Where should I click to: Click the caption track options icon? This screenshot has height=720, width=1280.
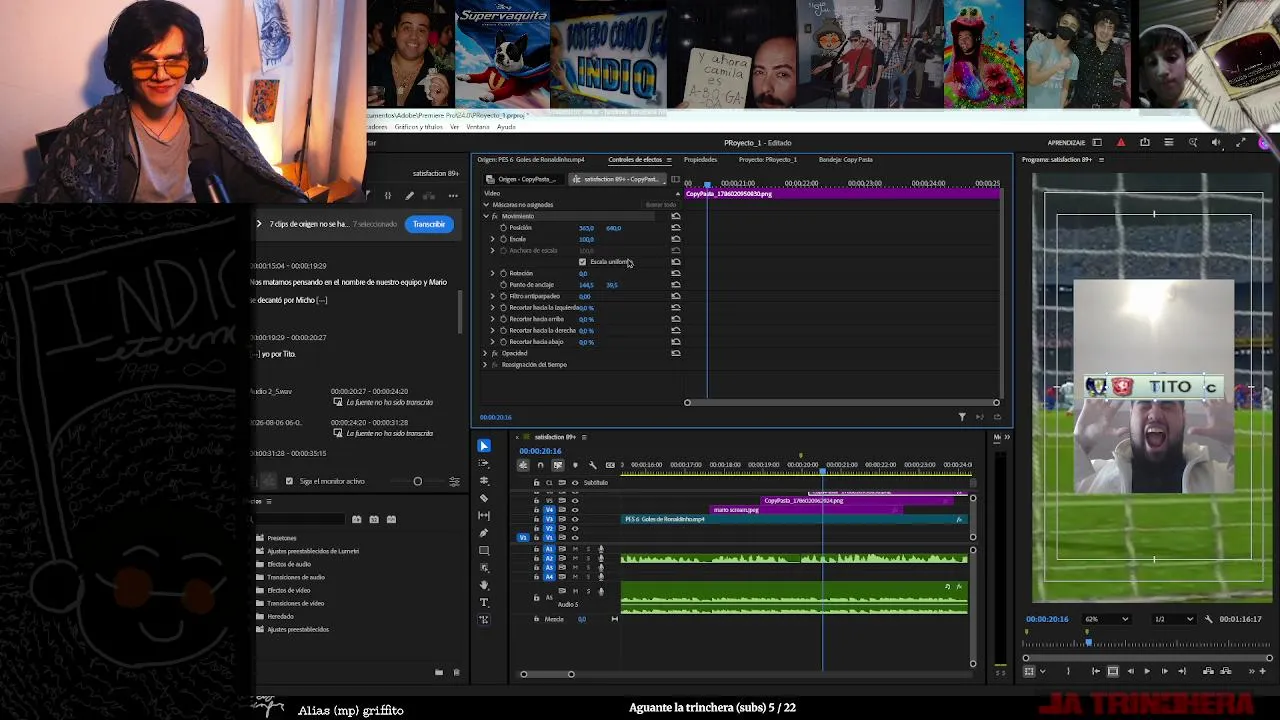click(x=610, y=465)
